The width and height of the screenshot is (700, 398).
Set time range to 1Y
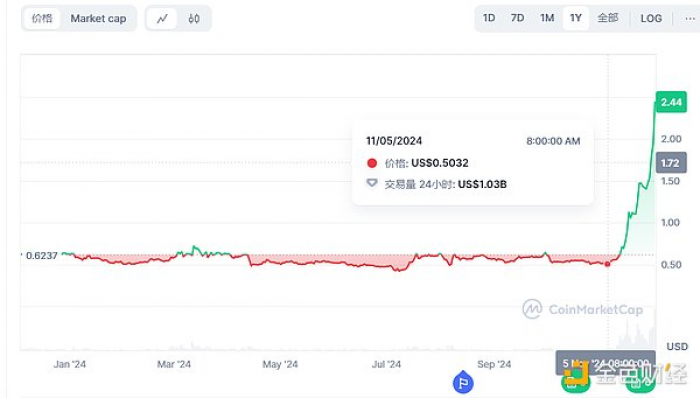pyautogui.click(x=576, y=18)
